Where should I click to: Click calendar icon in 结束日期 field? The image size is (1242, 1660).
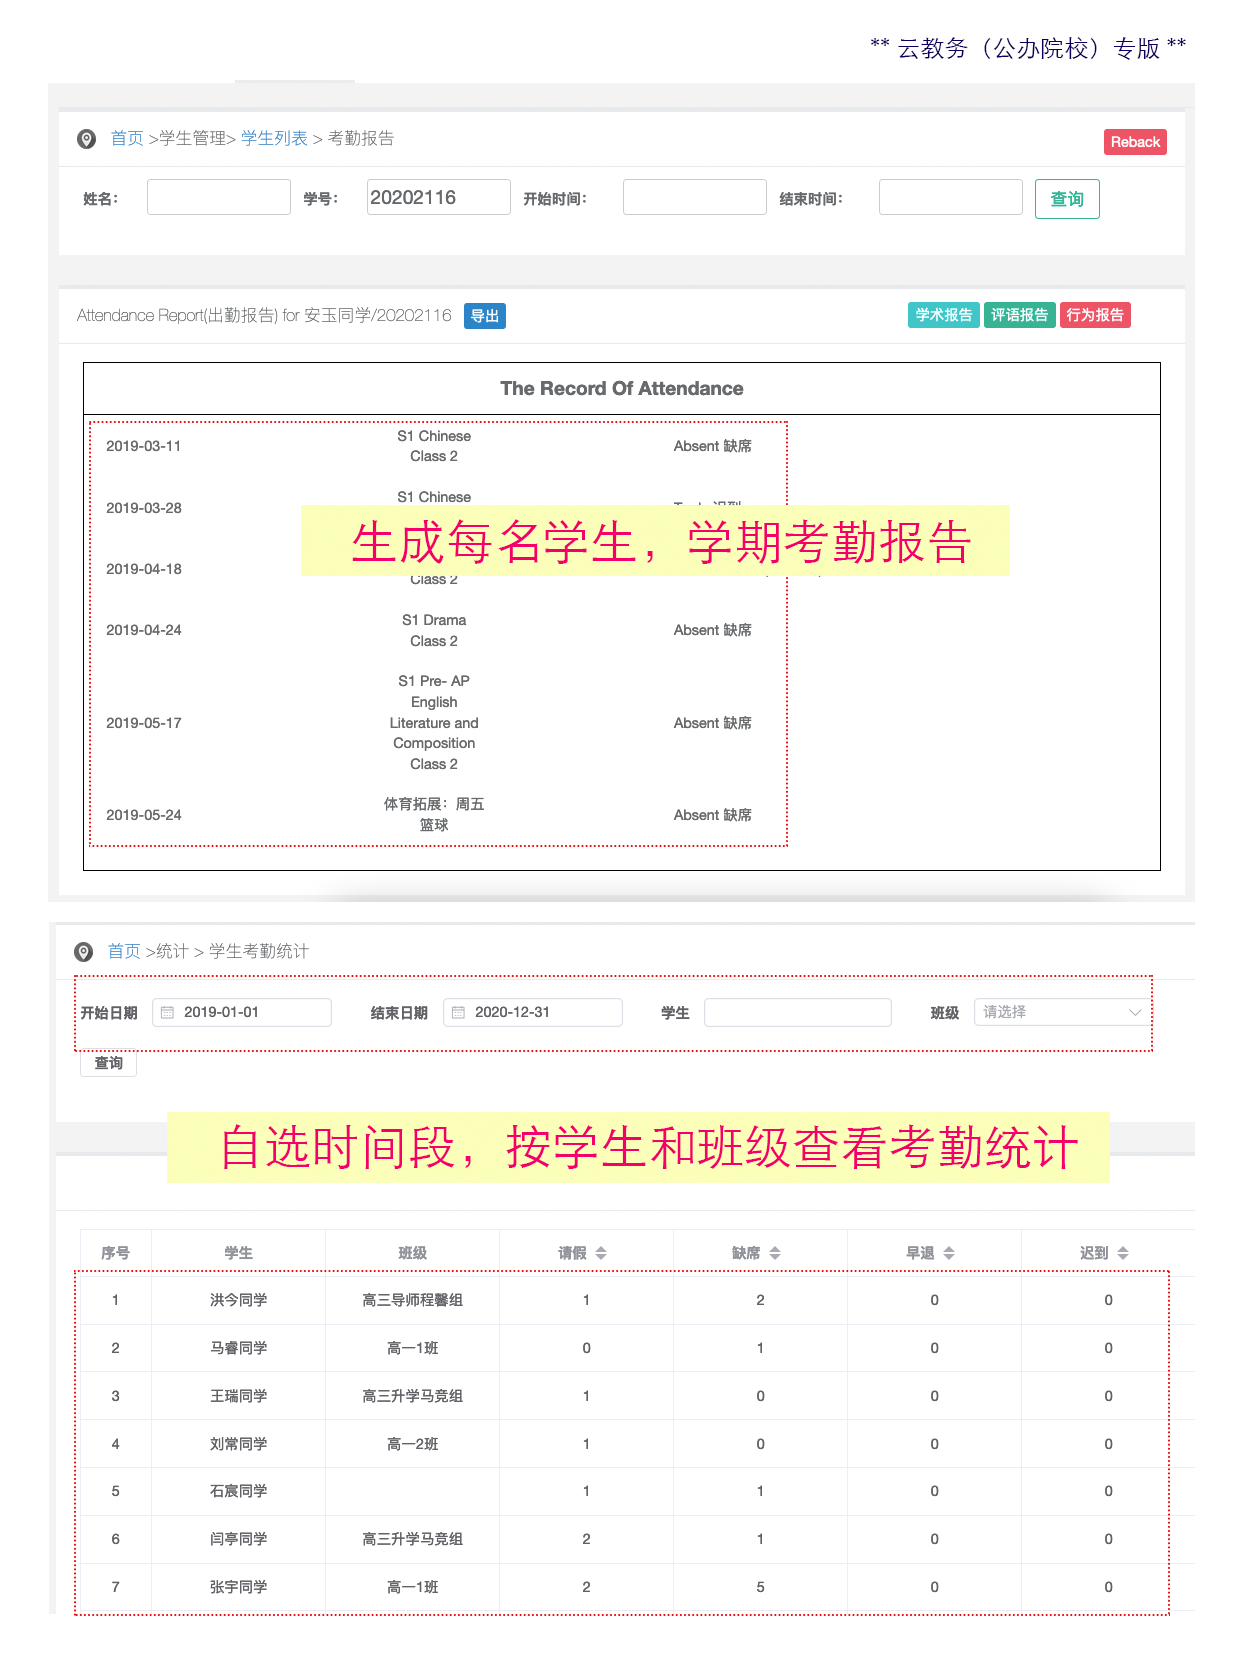coord(459,1012)
